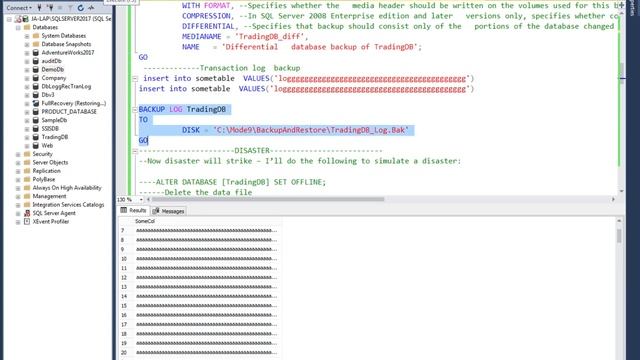
Task: Select result row number 20
Action: point(124,353)
